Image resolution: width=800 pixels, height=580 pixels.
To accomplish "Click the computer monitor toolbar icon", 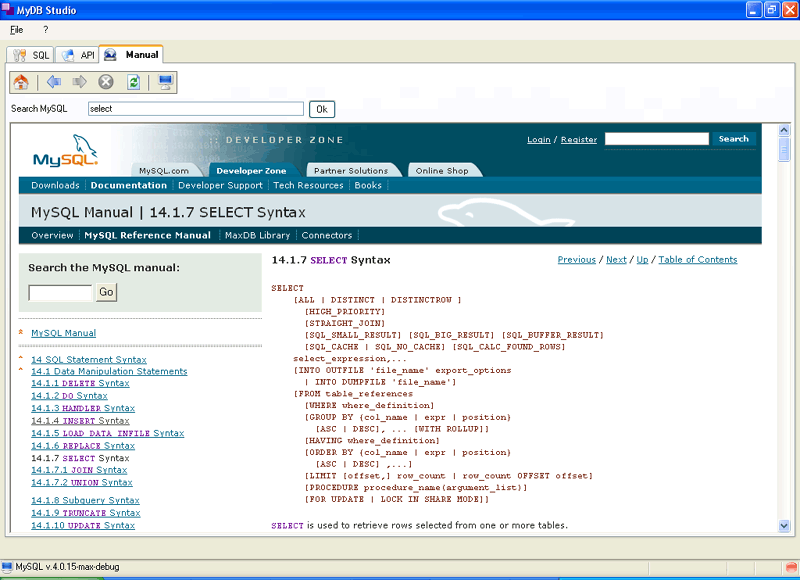I will pyautogui.click(x=165, y=82).
